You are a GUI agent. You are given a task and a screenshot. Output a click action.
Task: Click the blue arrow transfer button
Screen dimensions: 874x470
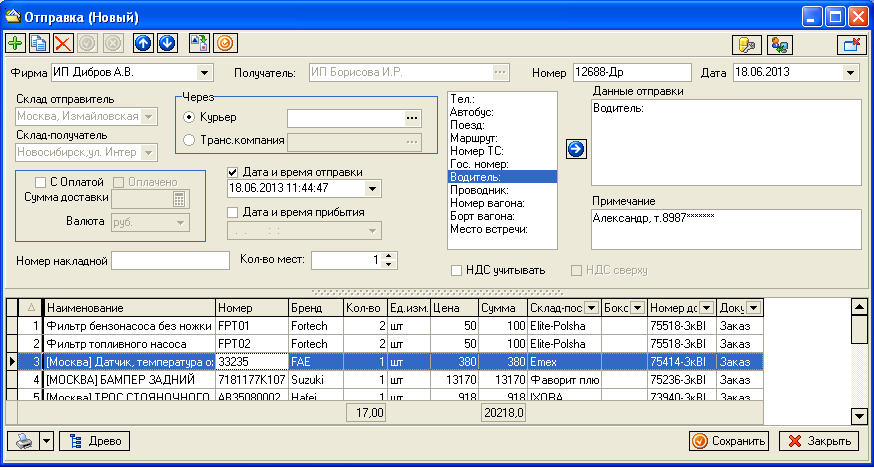(x=576, y=149)
